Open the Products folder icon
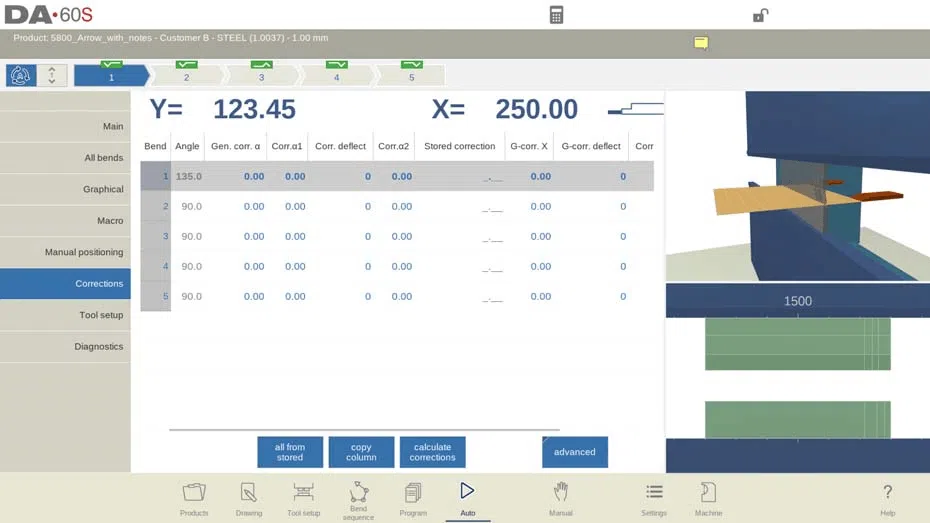This screenshot has height=523, width=930. pos(194,499)
